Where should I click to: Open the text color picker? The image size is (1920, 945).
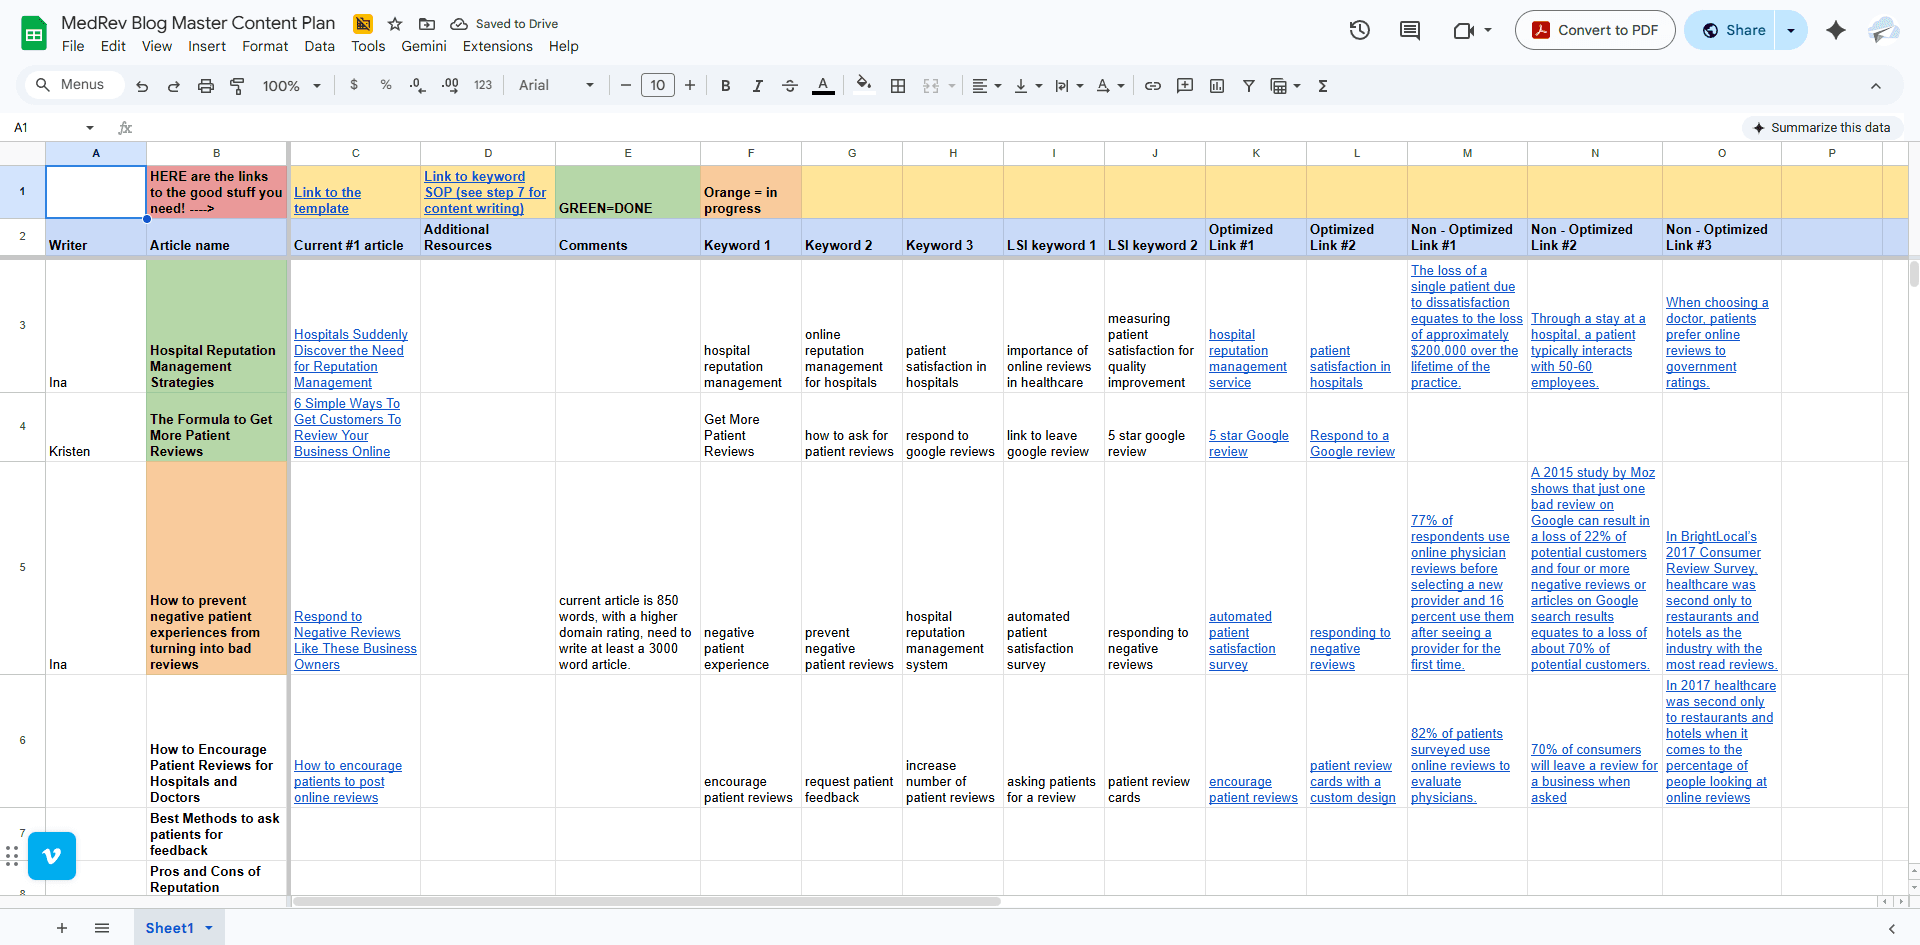822,86
